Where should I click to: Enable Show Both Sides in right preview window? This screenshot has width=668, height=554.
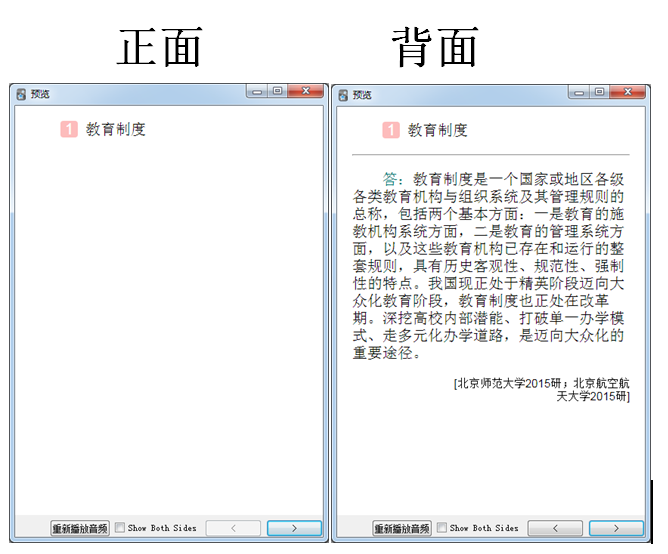(442, 528)
